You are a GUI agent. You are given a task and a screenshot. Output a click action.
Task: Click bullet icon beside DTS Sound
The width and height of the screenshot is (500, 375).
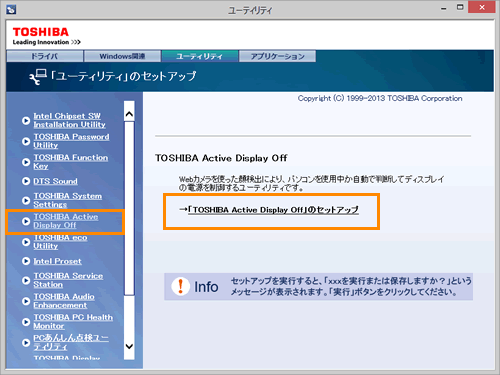[26, 181]
